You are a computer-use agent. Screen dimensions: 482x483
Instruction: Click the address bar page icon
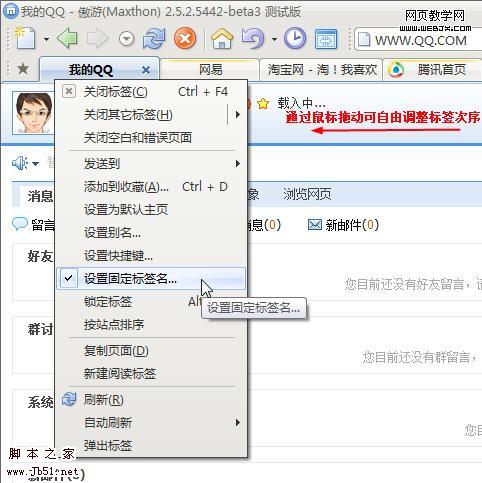coord(364,40)
